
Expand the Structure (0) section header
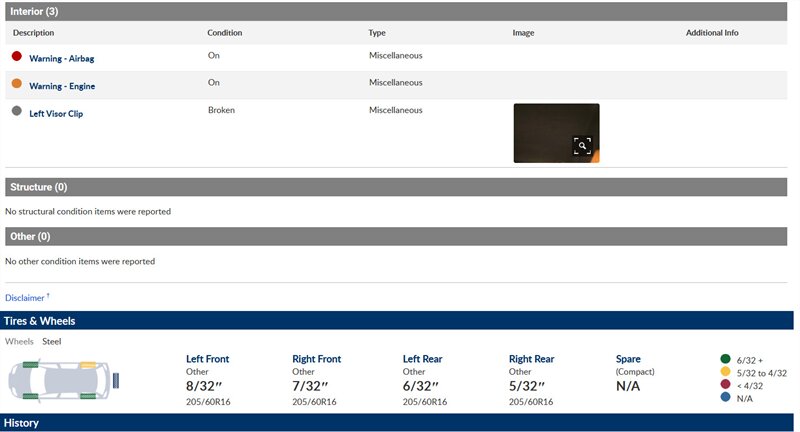pyautogui.click(x=400, y=187)
